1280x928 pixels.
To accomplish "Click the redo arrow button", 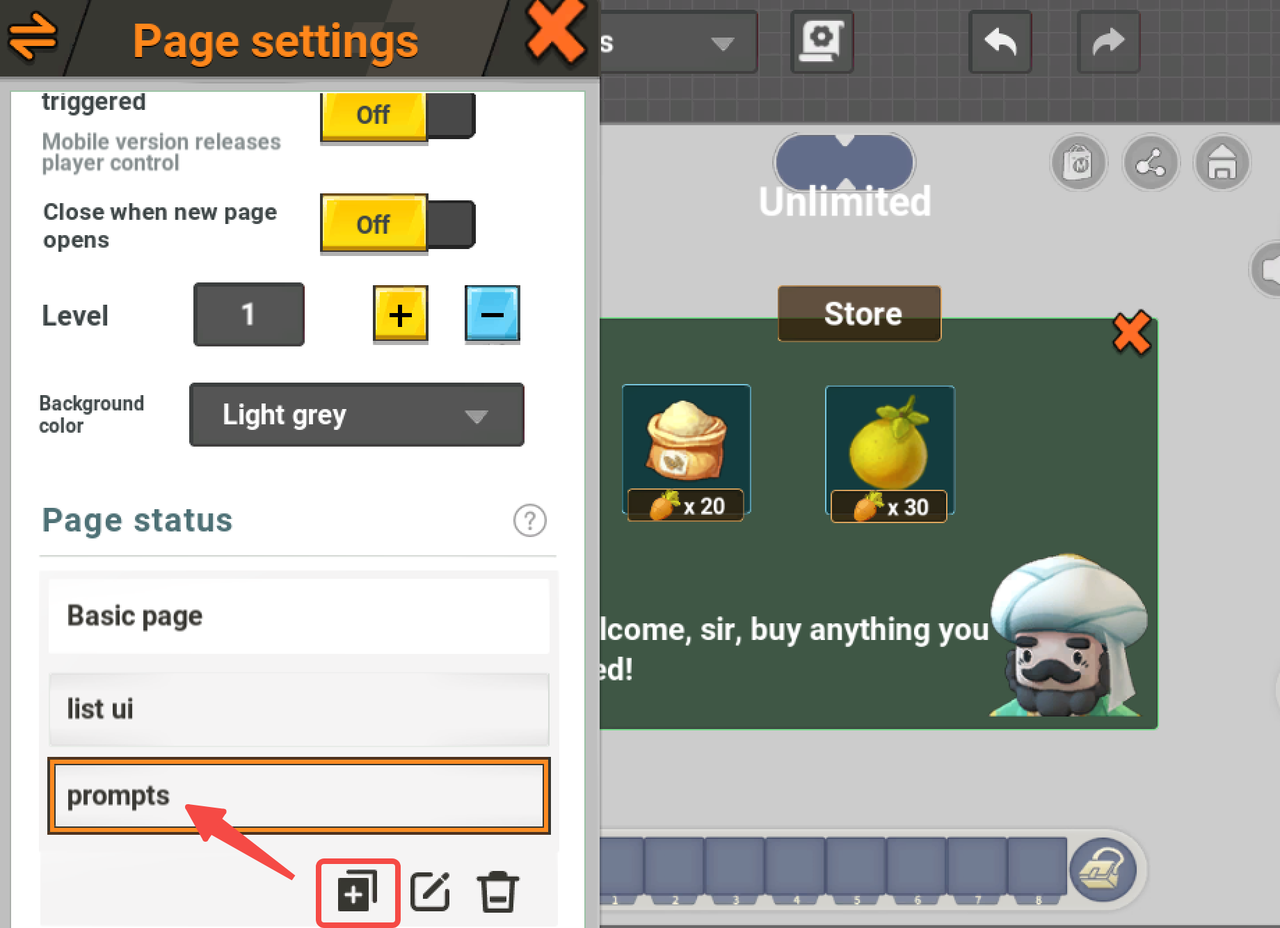I will pyautogui.click(x=1108, y=42).
